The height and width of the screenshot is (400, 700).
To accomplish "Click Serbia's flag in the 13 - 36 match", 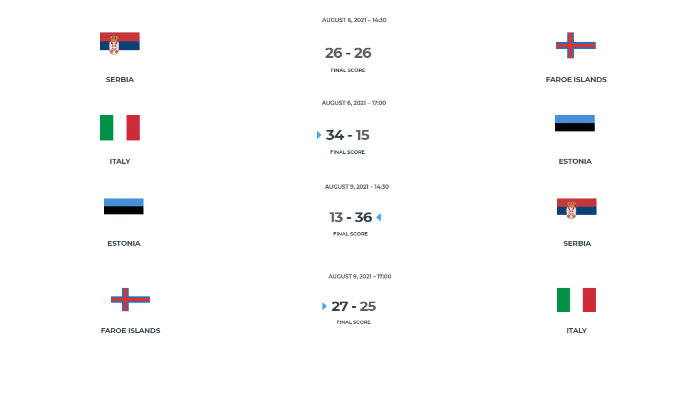I will tap(576, 207).
